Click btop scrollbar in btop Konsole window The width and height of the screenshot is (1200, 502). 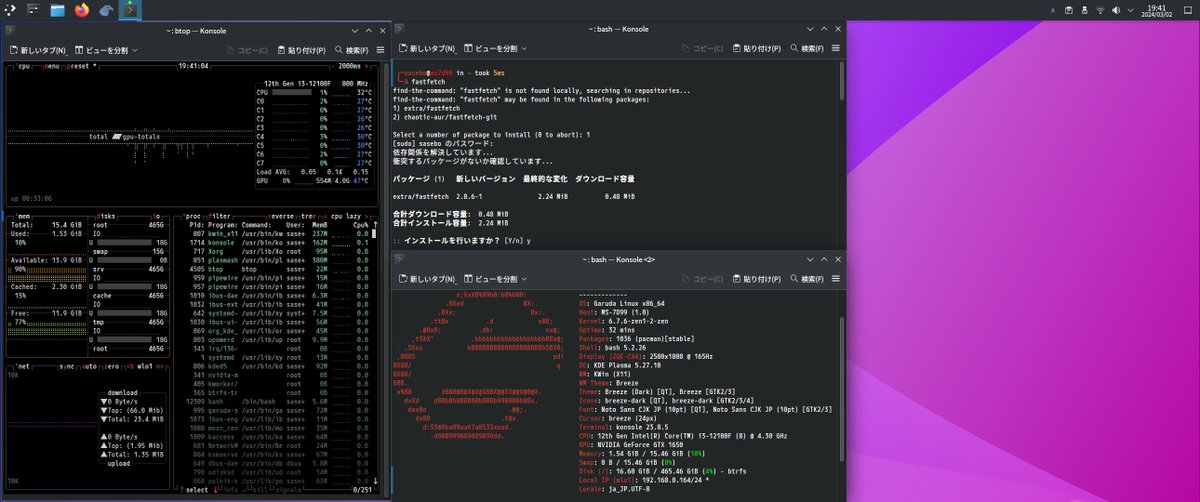coord(387,279)
